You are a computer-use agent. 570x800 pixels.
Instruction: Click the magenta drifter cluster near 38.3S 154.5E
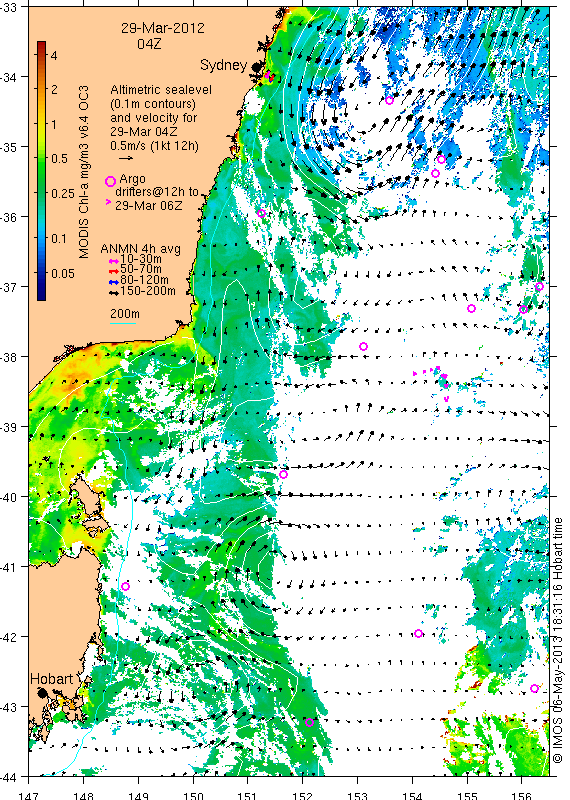point(442,377)
